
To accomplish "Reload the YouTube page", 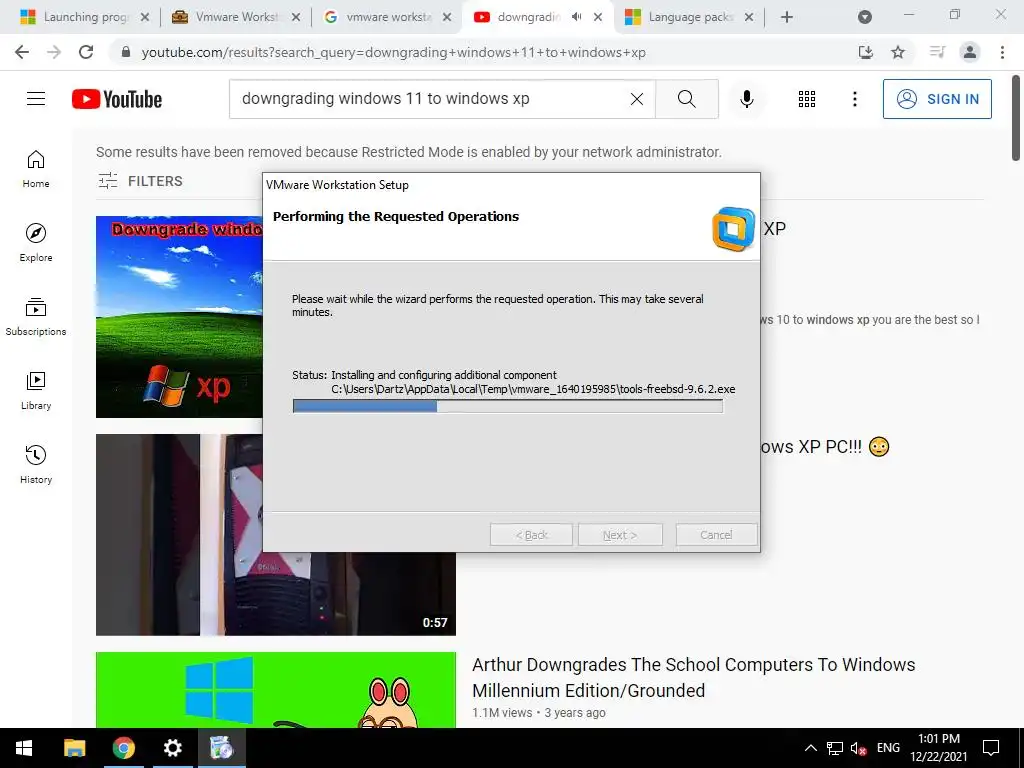I will tap(86, 52).
